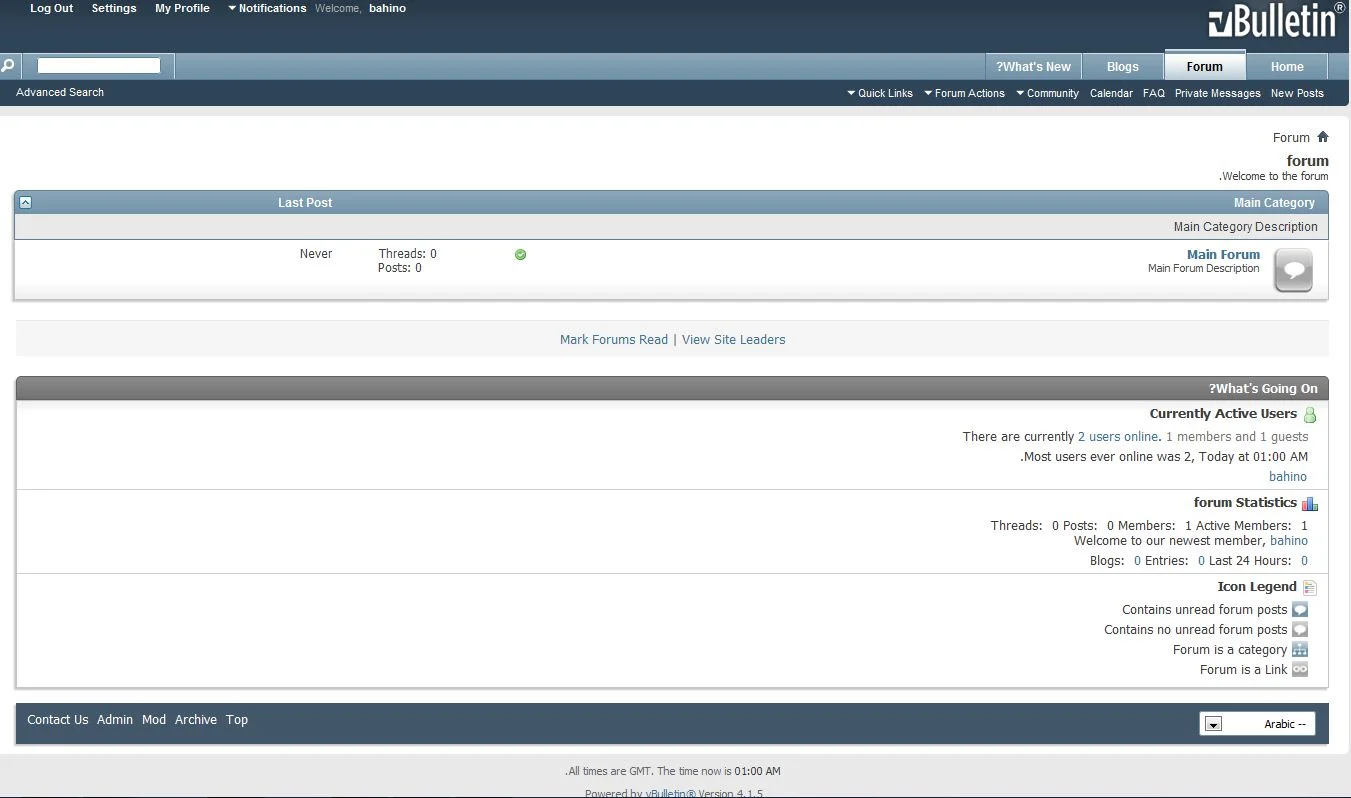
Task: Click the vBulletin logo
Action: 1275,22
